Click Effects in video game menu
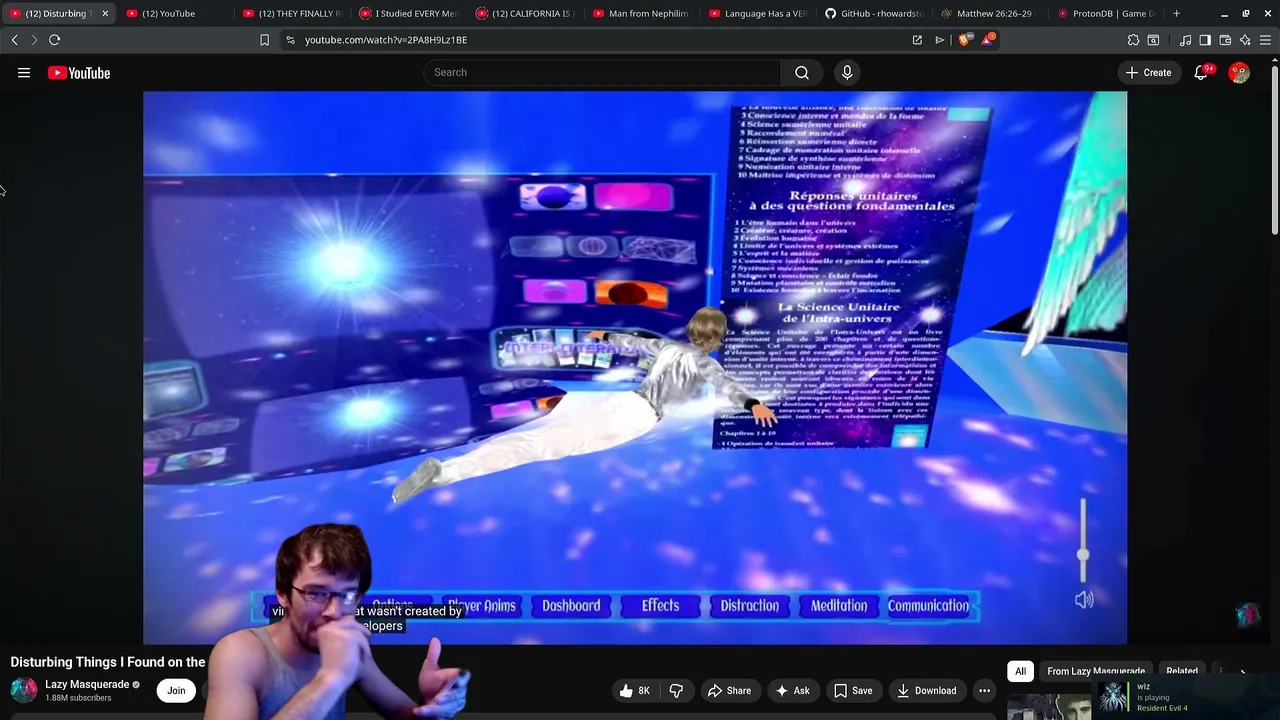 (x=660, y=606)
